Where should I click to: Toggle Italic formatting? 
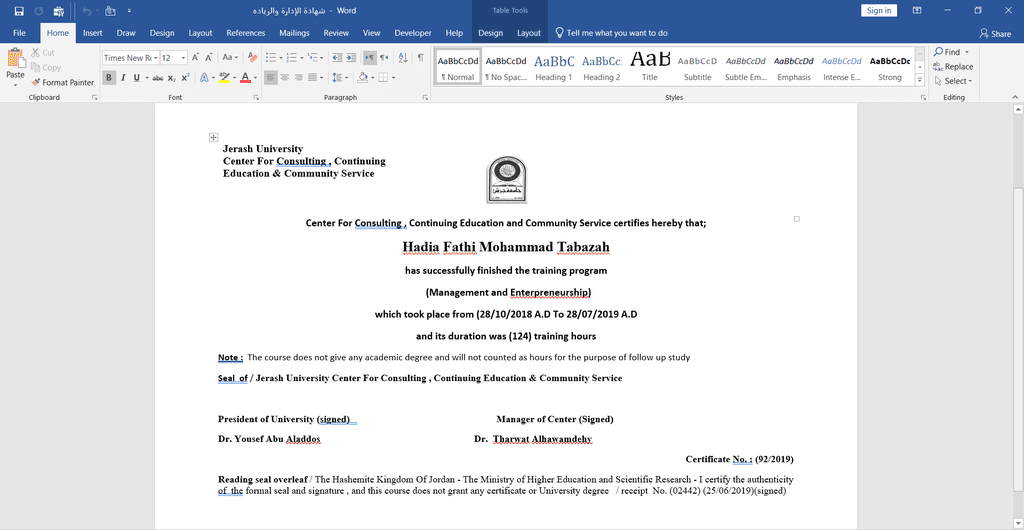tap(123, 78)
